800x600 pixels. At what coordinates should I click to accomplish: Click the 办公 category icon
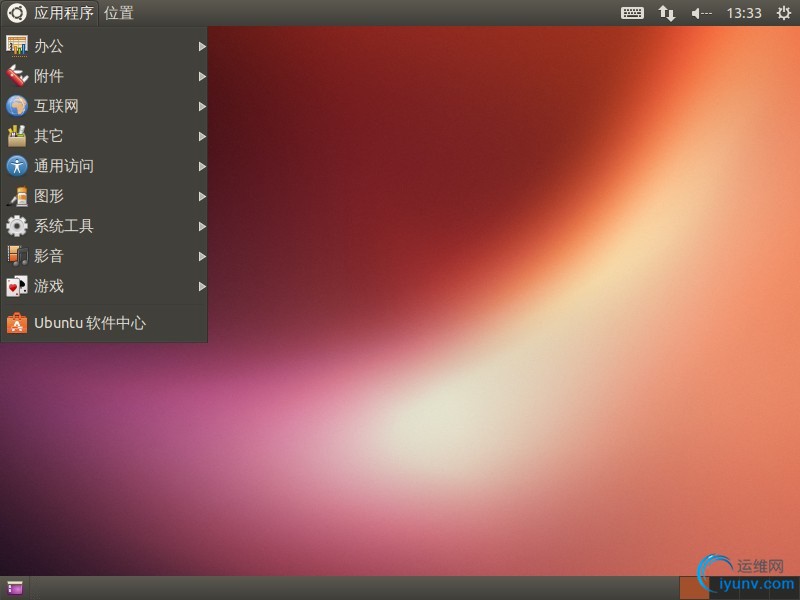click(x=17, y=46)
